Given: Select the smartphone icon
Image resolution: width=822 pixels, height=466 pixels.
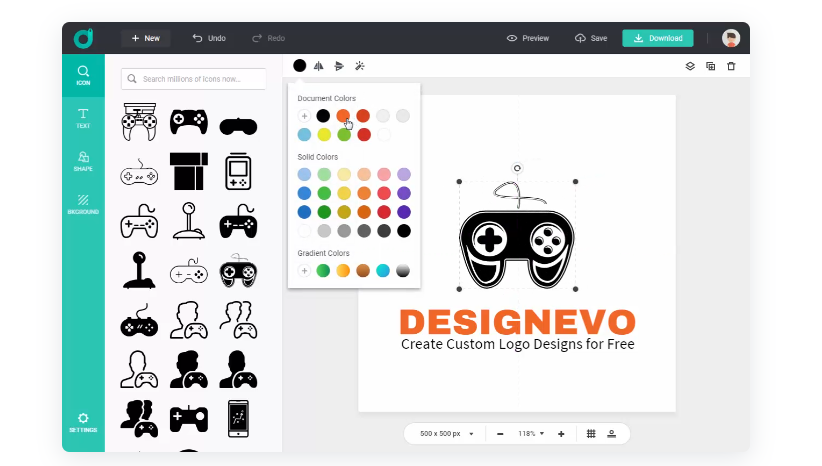Looking at the screenshot, I should point(239,419).
